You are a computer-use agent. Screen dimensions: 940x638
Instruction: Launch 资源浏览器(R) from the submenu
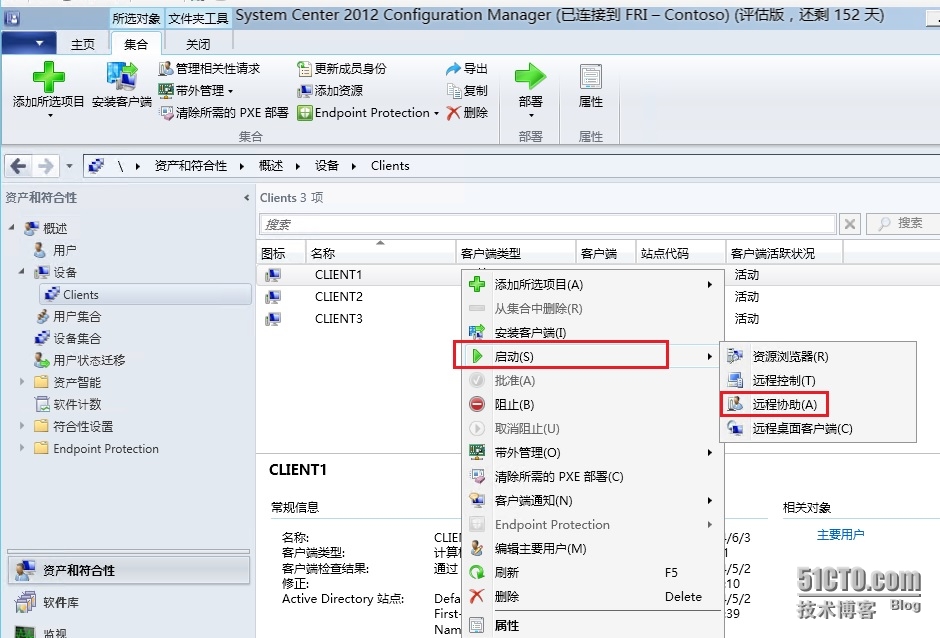coord(818,356)
